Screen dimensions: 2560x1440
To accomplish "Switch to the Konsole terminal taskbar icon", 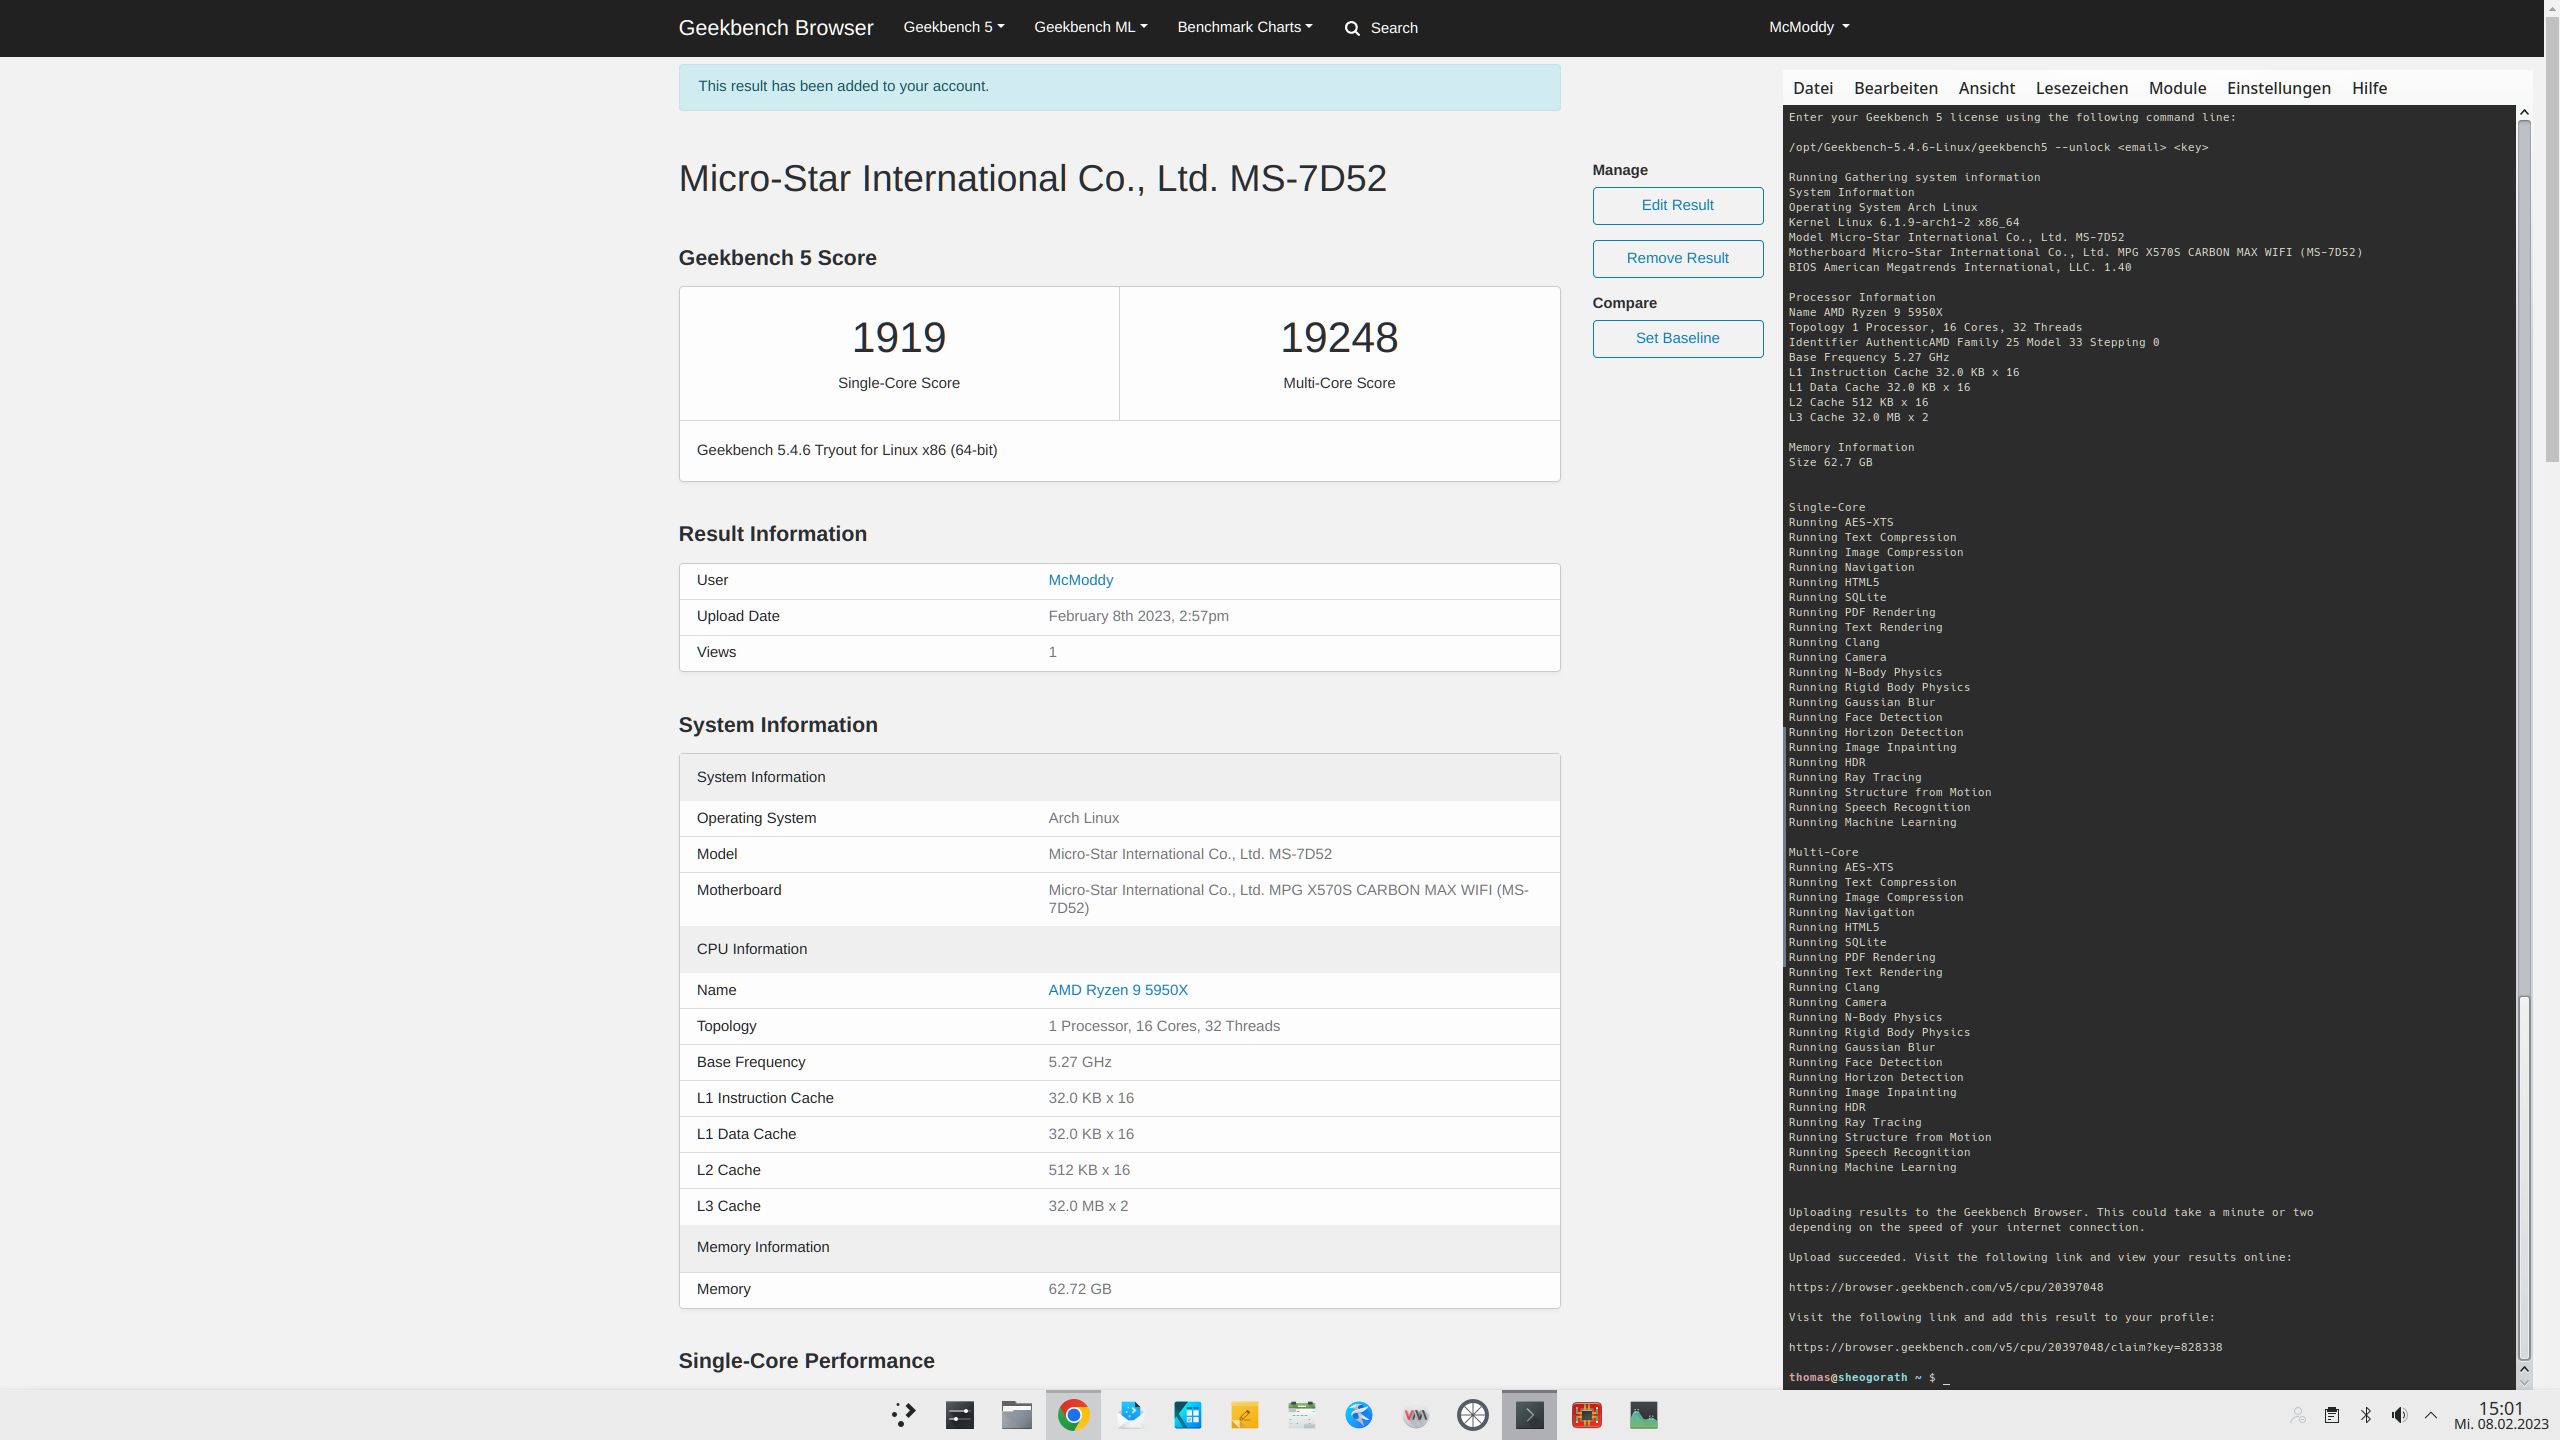I will pos(1530,1415).
